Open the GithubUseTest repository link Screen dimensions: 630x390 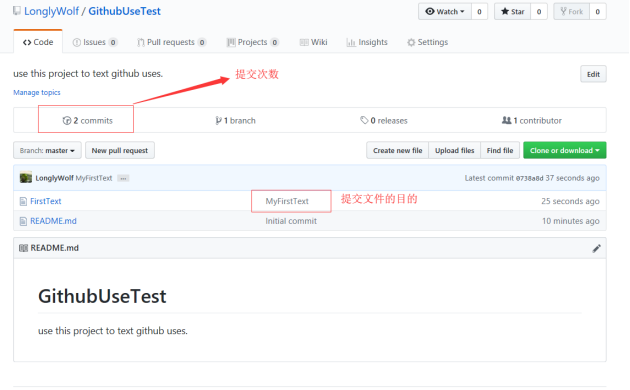125,11
